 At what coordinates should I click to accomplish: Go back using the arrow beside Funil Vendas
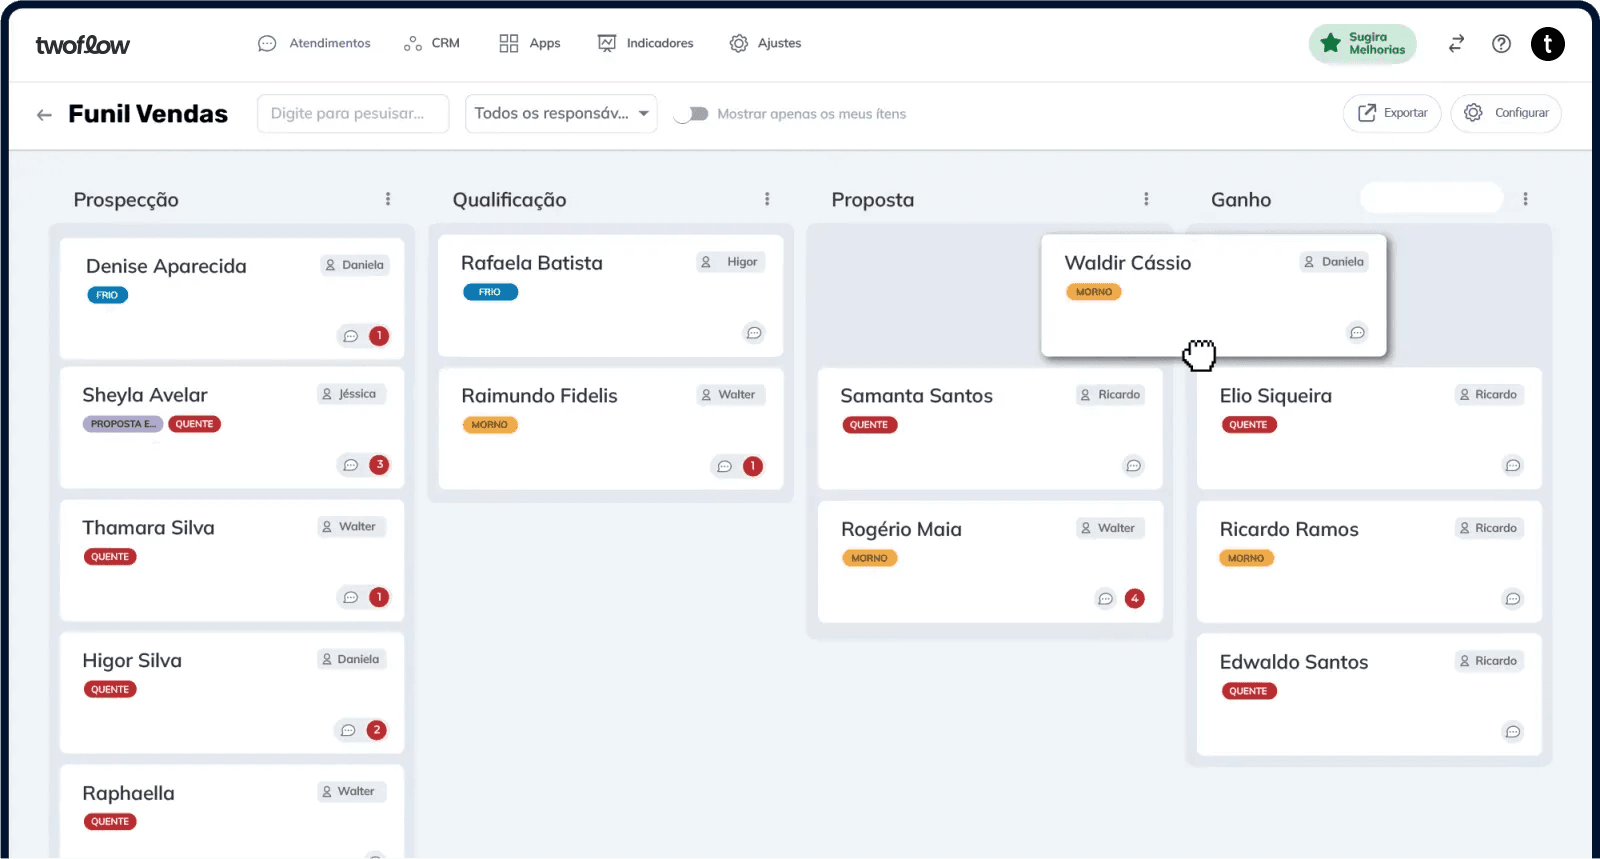click(44, 114)
